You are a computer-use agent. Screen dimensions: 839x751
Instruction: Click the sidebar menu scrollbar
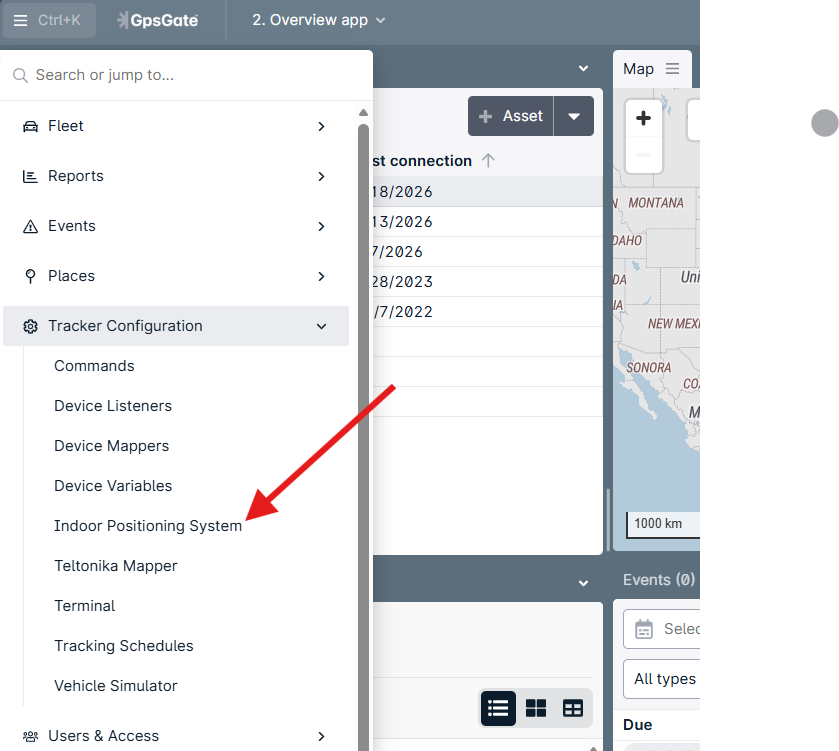363,438
